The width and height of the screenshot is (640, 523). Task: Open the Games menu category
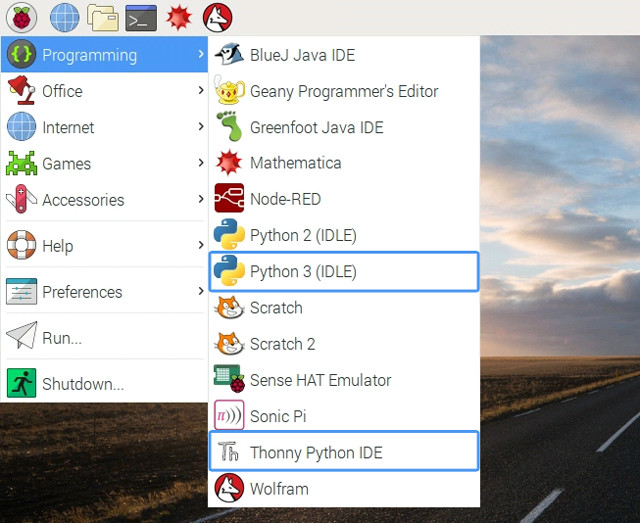point(104,163)
